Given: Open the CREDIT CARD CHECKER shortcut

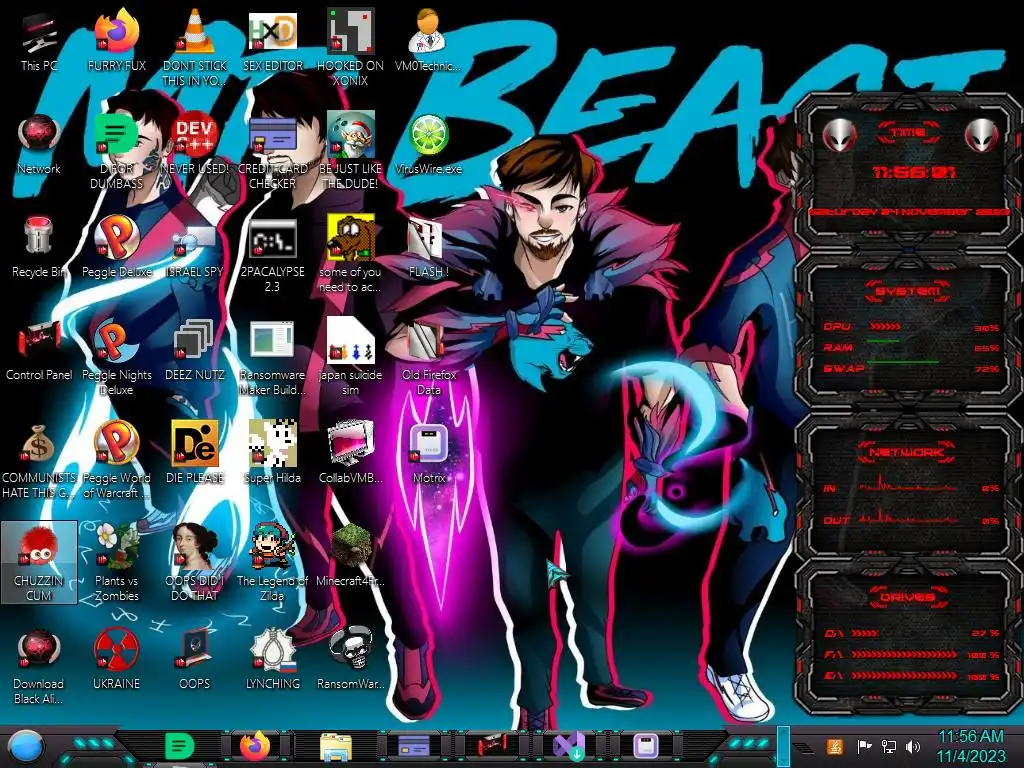Looking at the screenshot, I should click(272, 153).
